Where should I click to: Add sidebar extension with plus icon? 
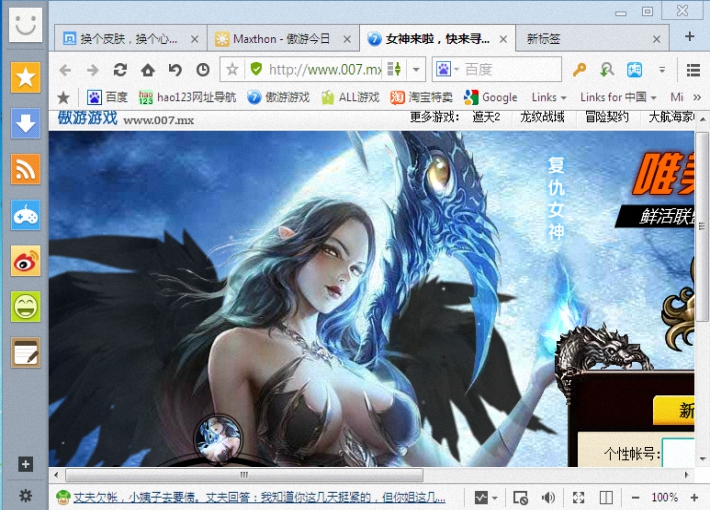click(x=25, y=464)
